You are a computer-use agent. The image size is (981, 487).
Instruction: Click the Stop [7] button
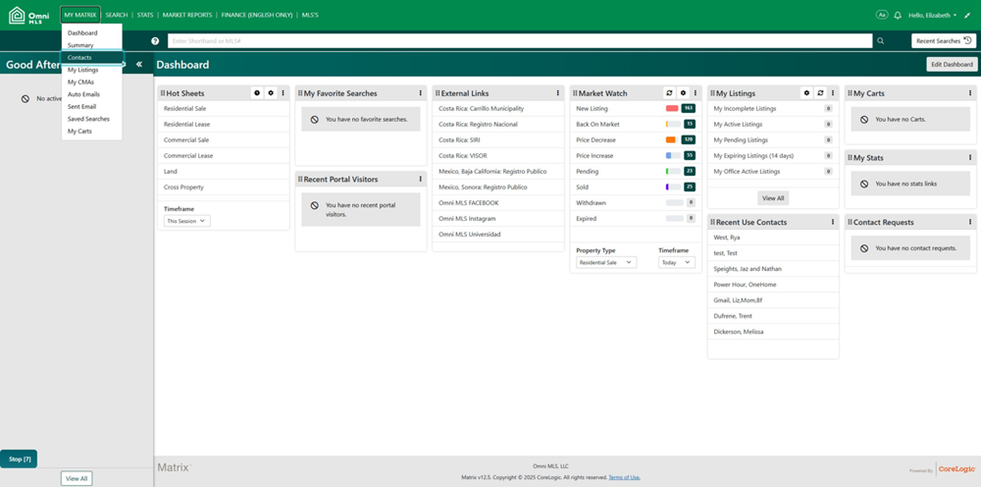coord(19,459)
